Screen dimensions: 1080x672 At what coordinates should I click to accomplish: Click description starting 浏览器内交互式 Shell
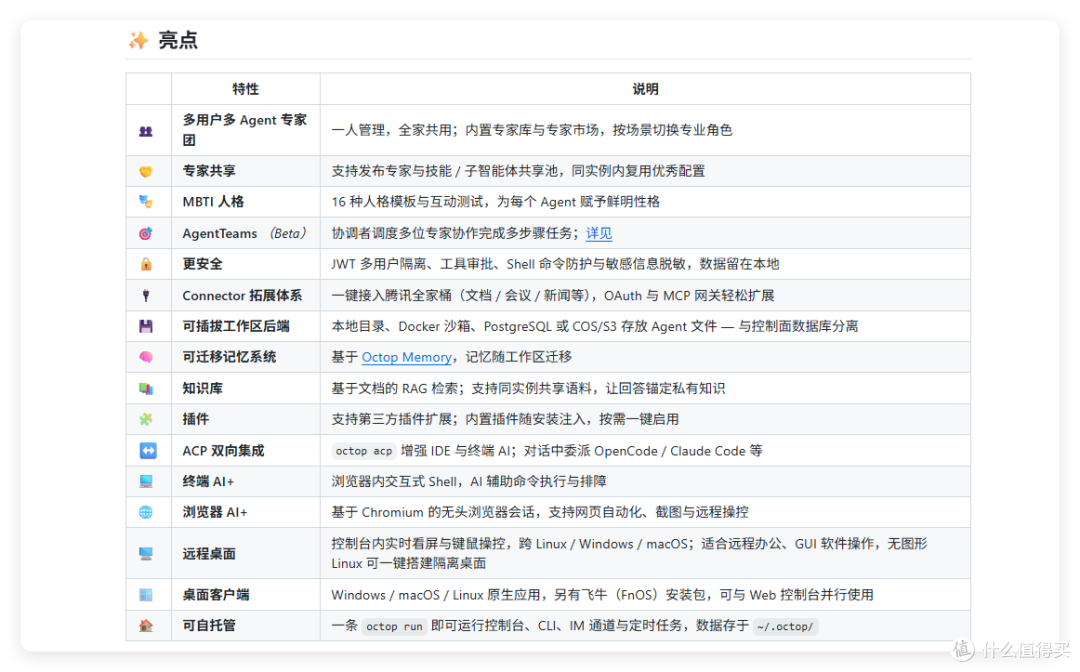468,481
